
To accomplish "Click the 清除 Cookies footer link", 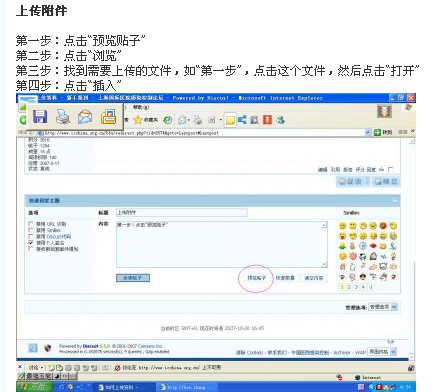I will tap(250, 352).
